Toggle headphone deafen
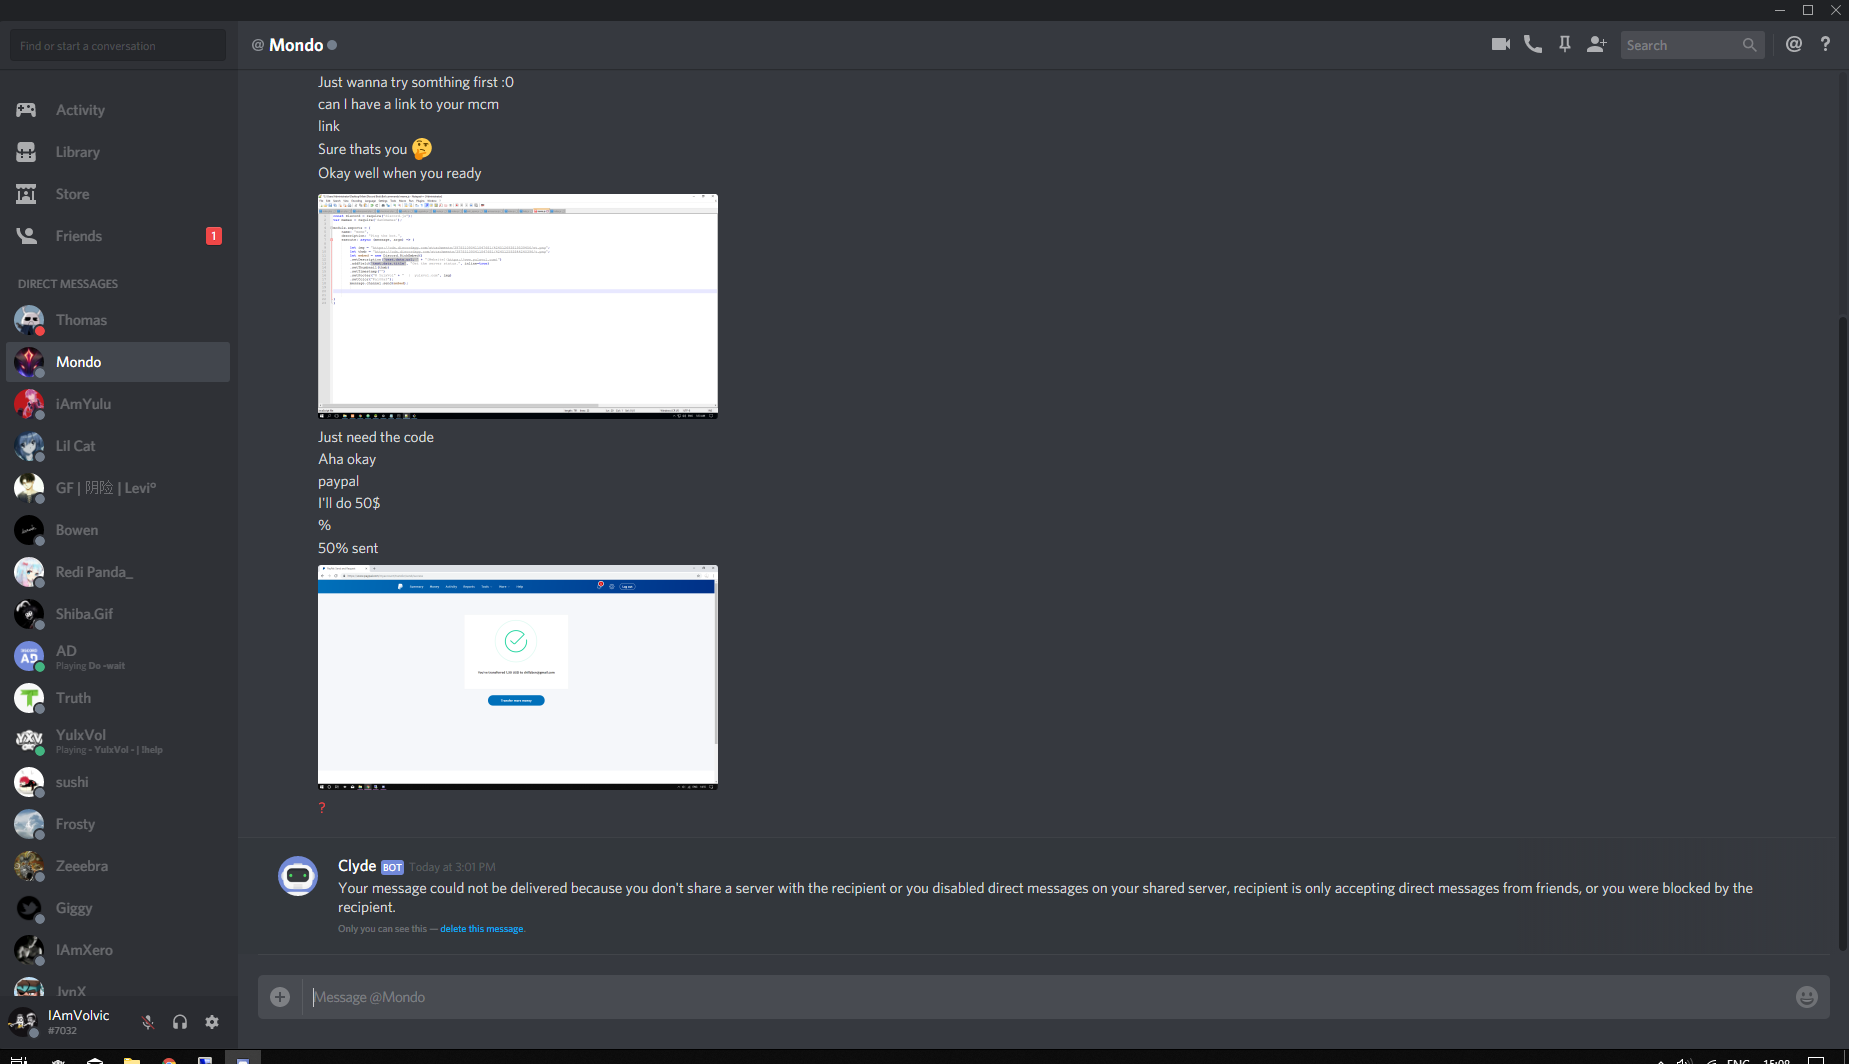Viewport: 1849px width, 1064px height. click(x=180, y=1022)
